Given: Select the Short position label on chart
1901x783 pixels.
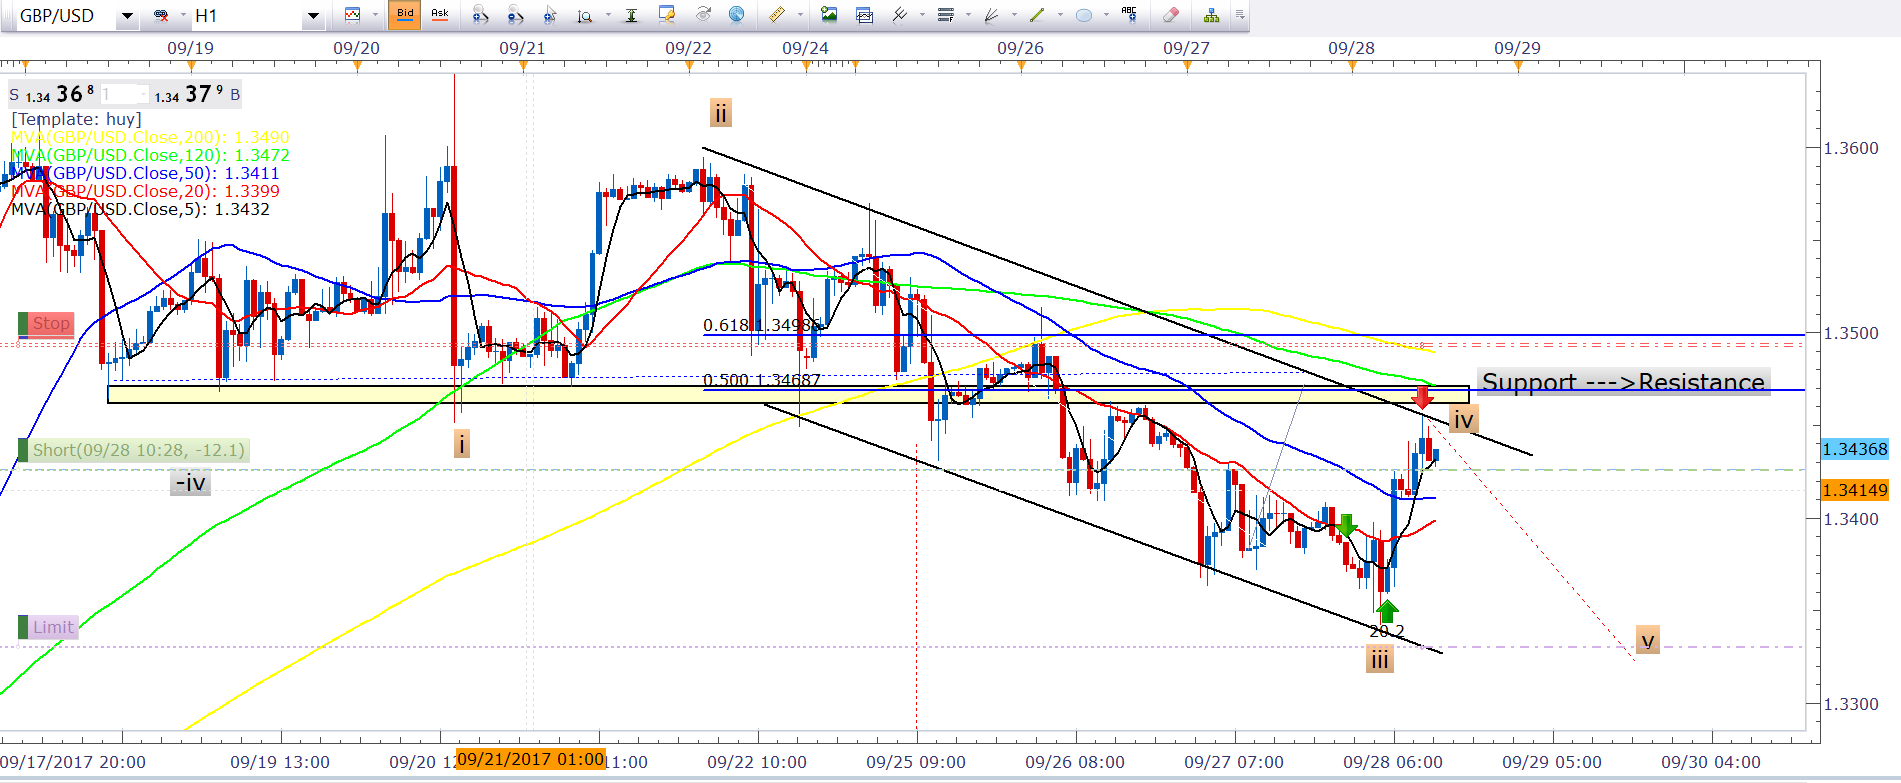Looking at the screenshot, I should pos(137,450).
